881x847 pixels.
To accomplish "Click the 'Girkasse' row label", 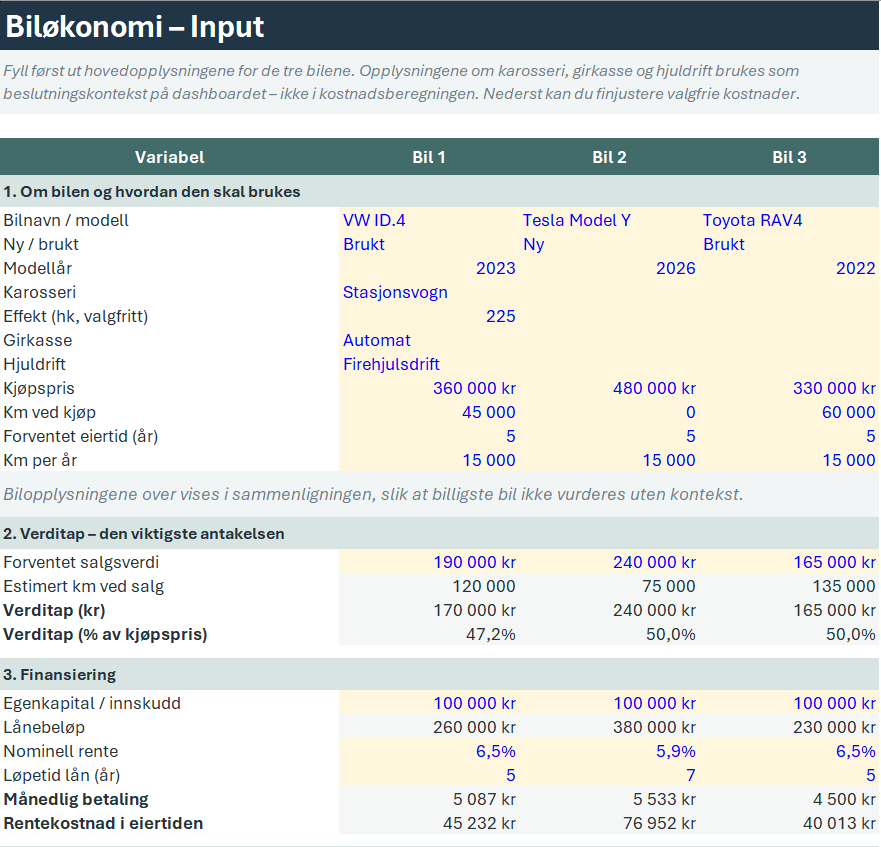I will (38, 340).
